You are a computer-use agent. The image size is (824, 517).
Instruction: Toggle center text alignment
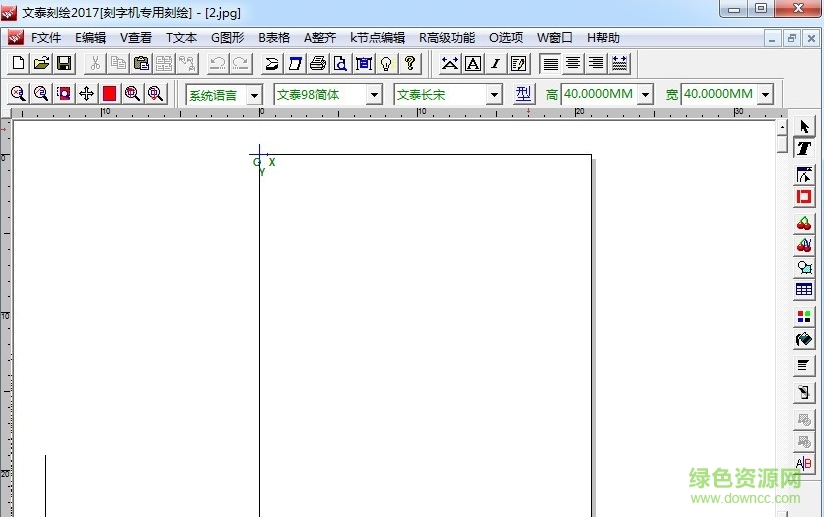(573, 64)
